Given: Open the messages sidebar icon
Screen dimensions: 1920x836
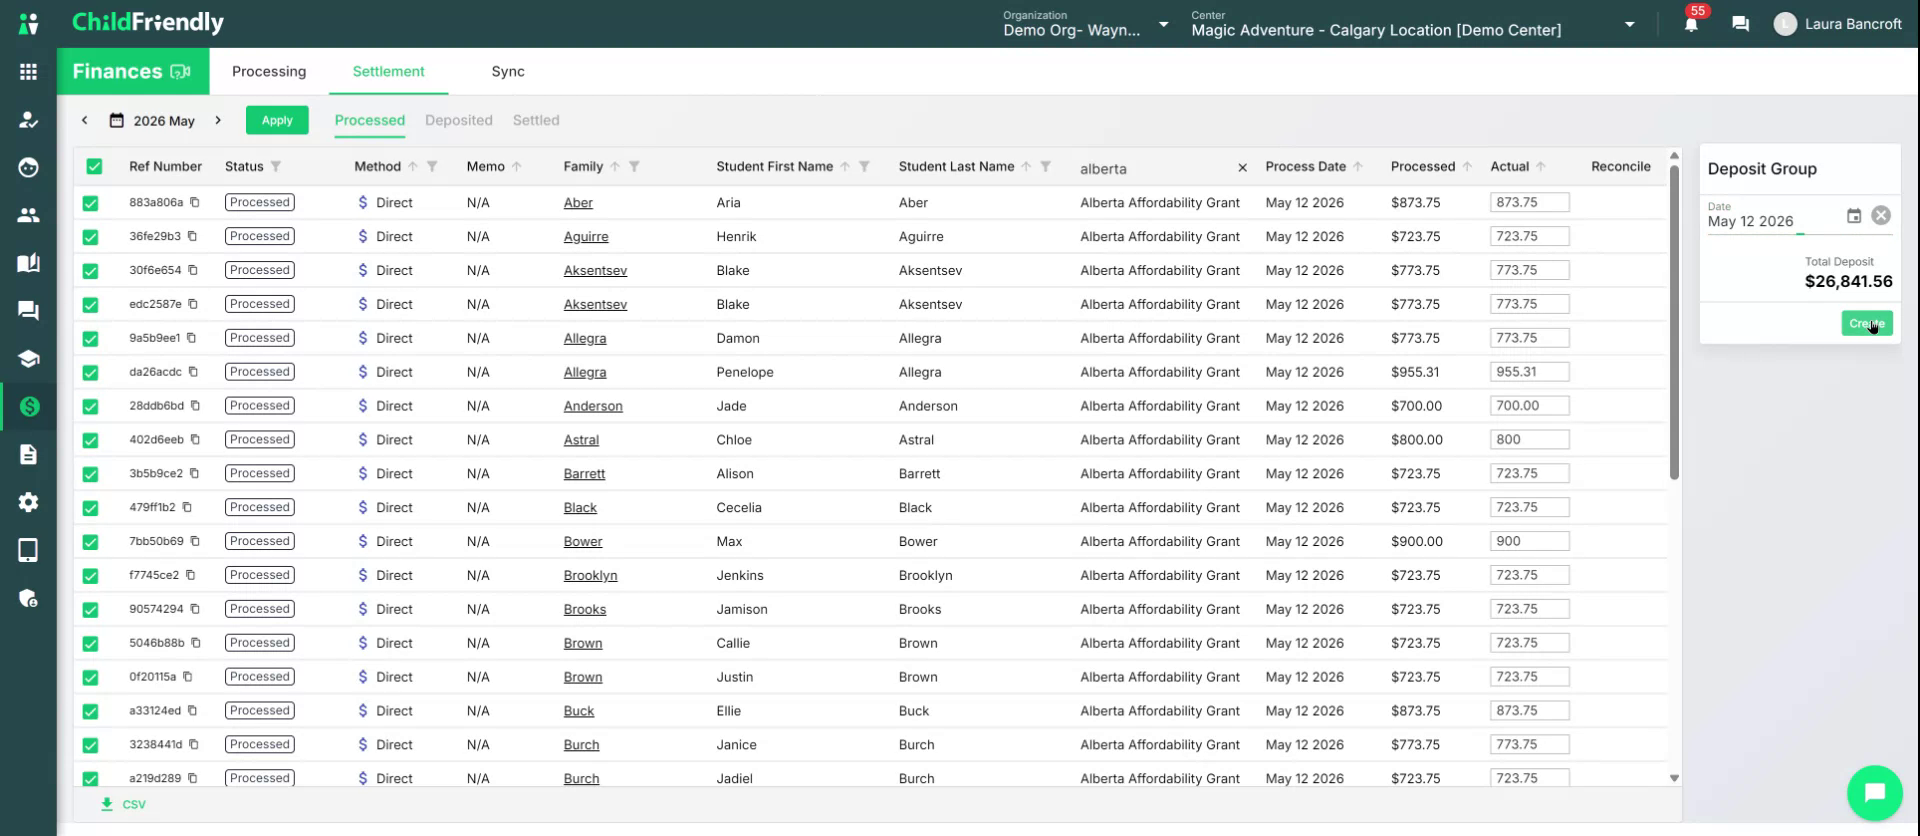Looking at the screenshot, I should [x=28, y=311].
